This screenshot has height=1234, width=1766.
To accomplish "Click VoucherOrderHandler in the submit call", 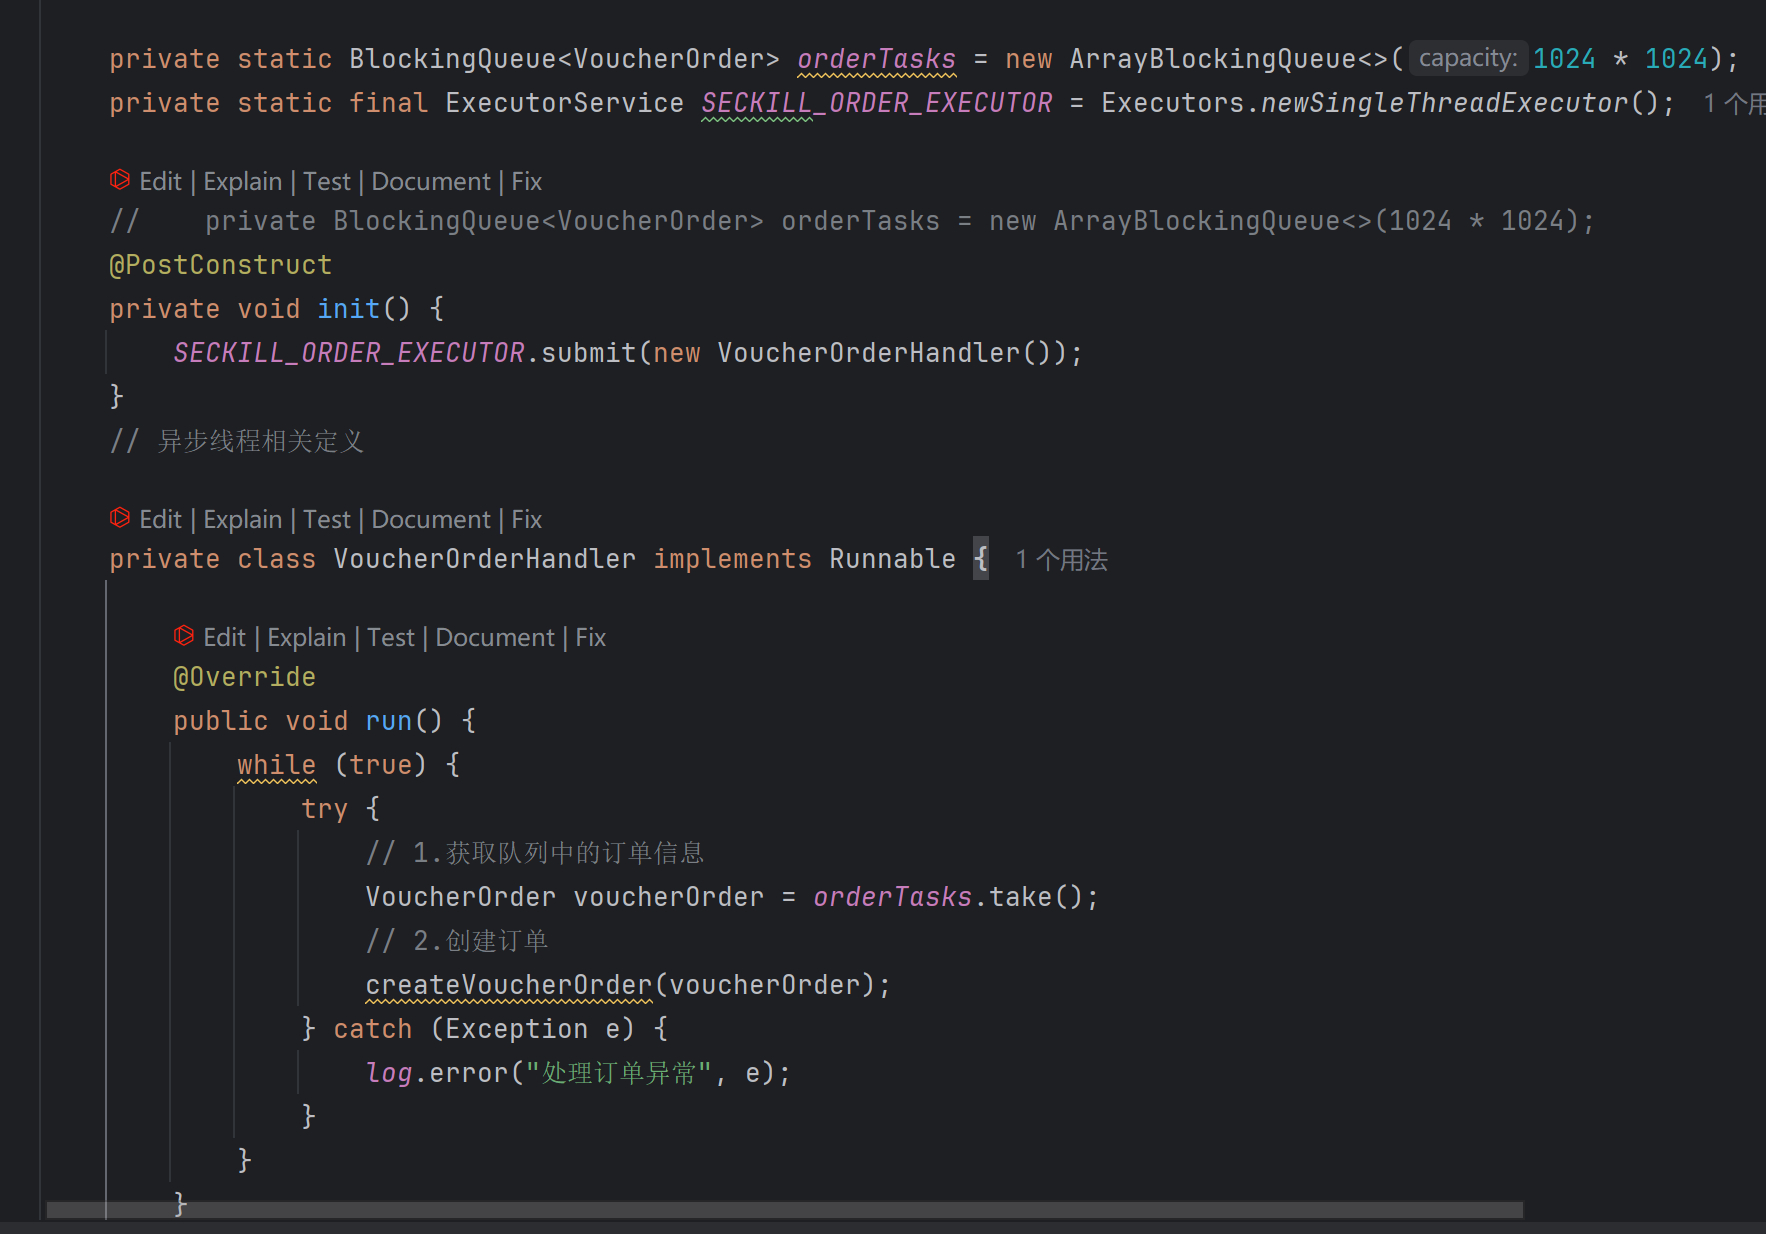I will pos(869,353).
